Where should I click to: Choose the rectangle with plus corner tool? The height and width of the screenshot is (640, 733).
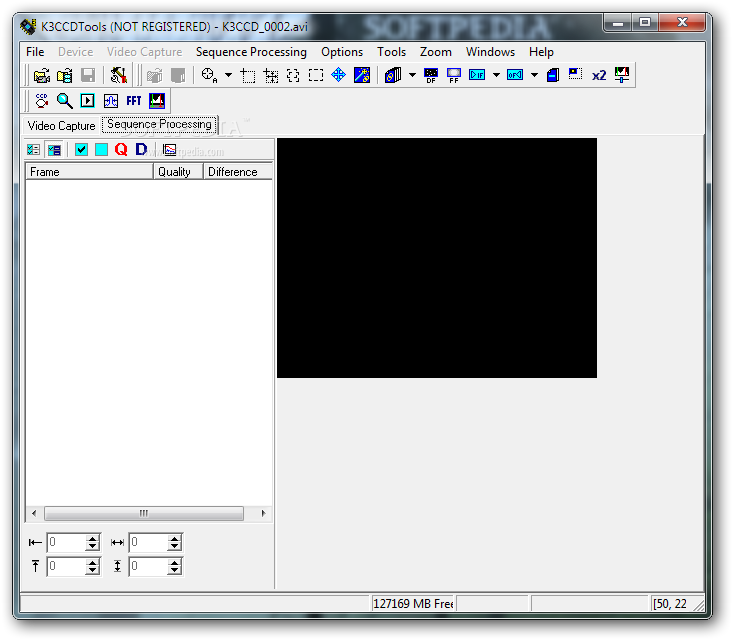[247, 75]
